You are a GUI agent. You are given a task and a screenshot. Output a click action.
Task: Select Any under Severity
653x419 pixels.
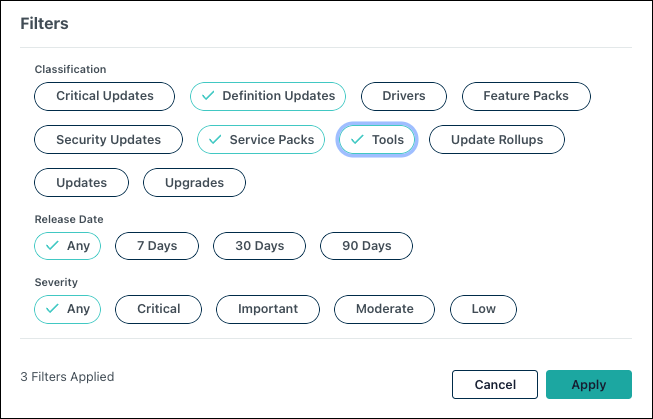click(x=67, y=309)
